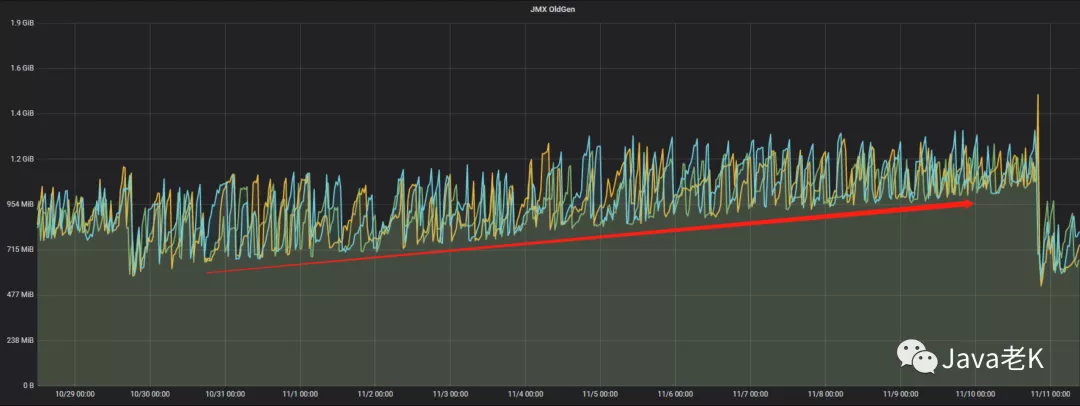Viewport: 1080px width, 406px height.
Task: Click the 1.4 GiB y-axis label
Action: point(21,113)
